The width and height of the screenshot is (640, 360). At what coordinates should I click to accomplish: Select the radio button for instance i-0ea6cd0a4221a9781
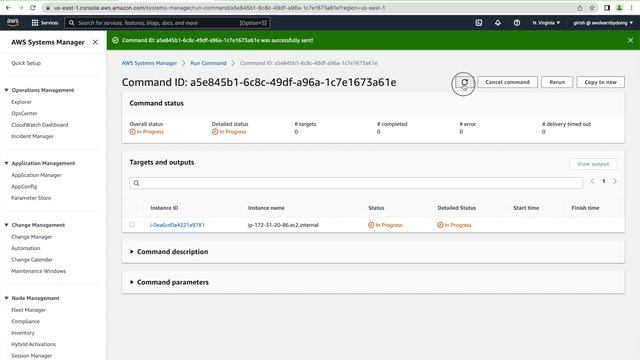(132, 224)
